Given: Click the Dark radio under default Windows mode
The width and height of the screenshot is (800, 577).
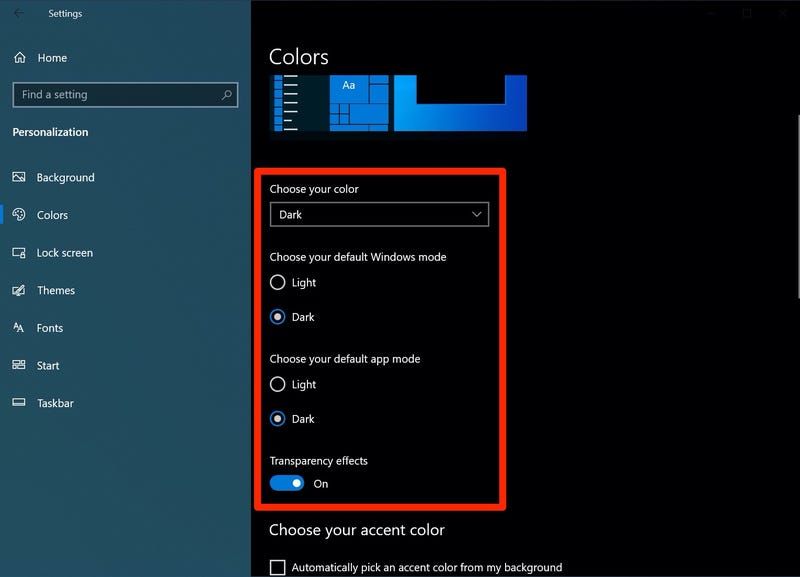Looking at the screenshot, I should 277,317.
